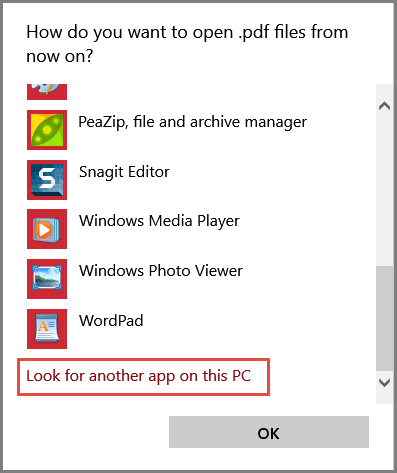The height and width of the screenshot is (473, 397).
Task: Pick 'Windows Media Player' list entry text
Action: (159, 221)
